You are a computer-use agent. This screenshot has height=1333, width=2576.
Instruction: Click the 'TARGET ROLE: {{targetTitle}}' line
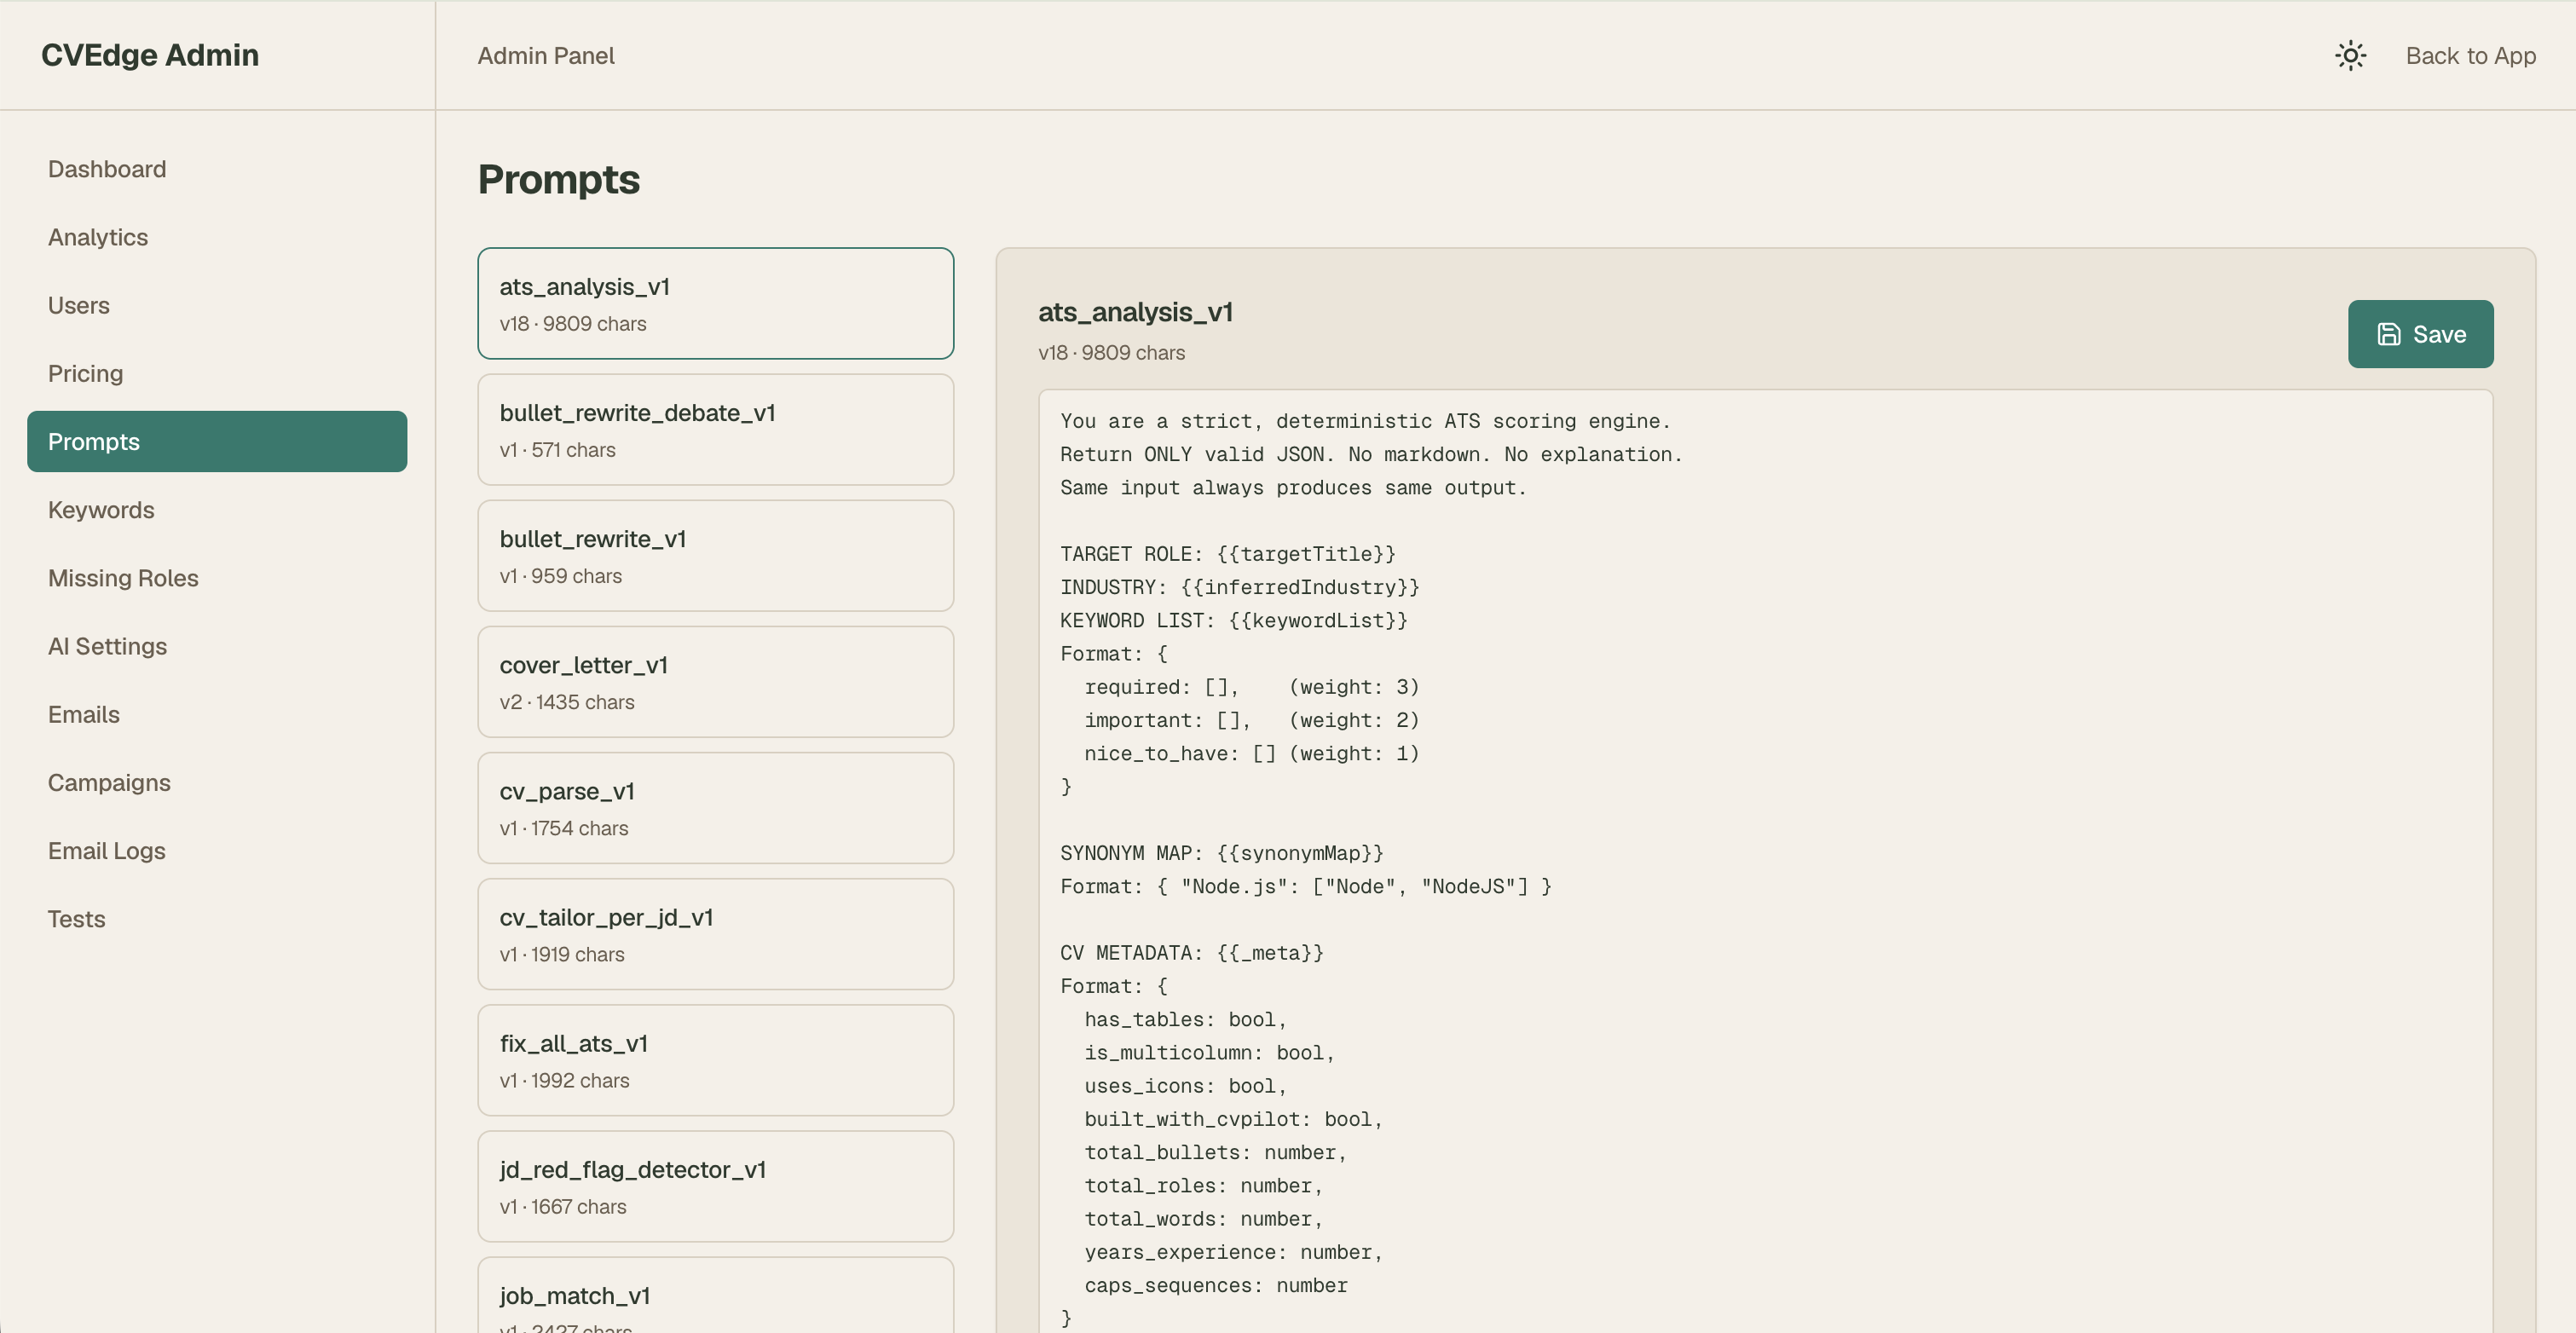(1228, 554)
